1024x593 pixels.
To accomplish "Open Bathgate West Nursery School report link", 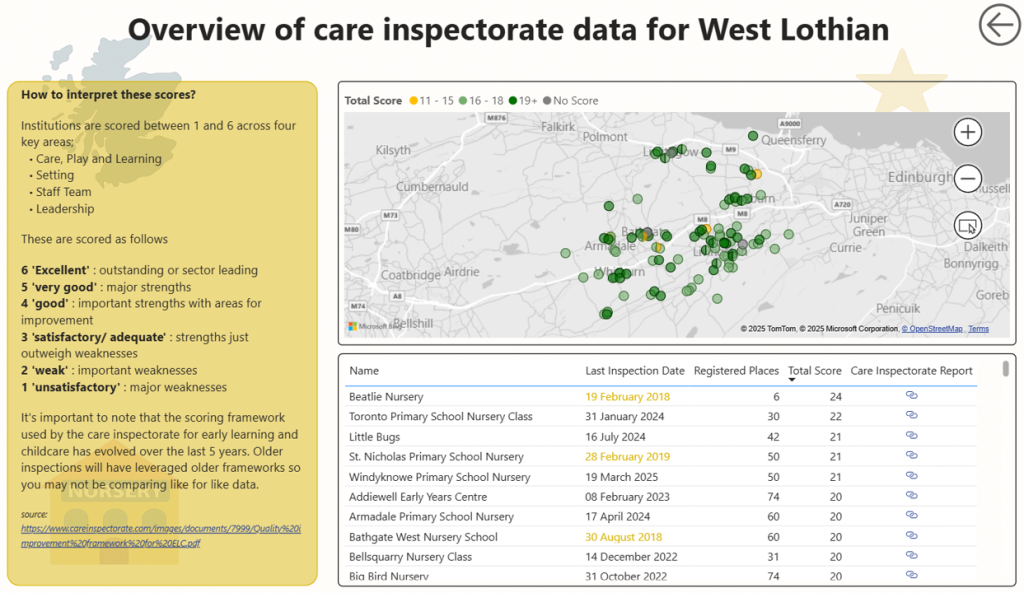I will tap(912, 536).
